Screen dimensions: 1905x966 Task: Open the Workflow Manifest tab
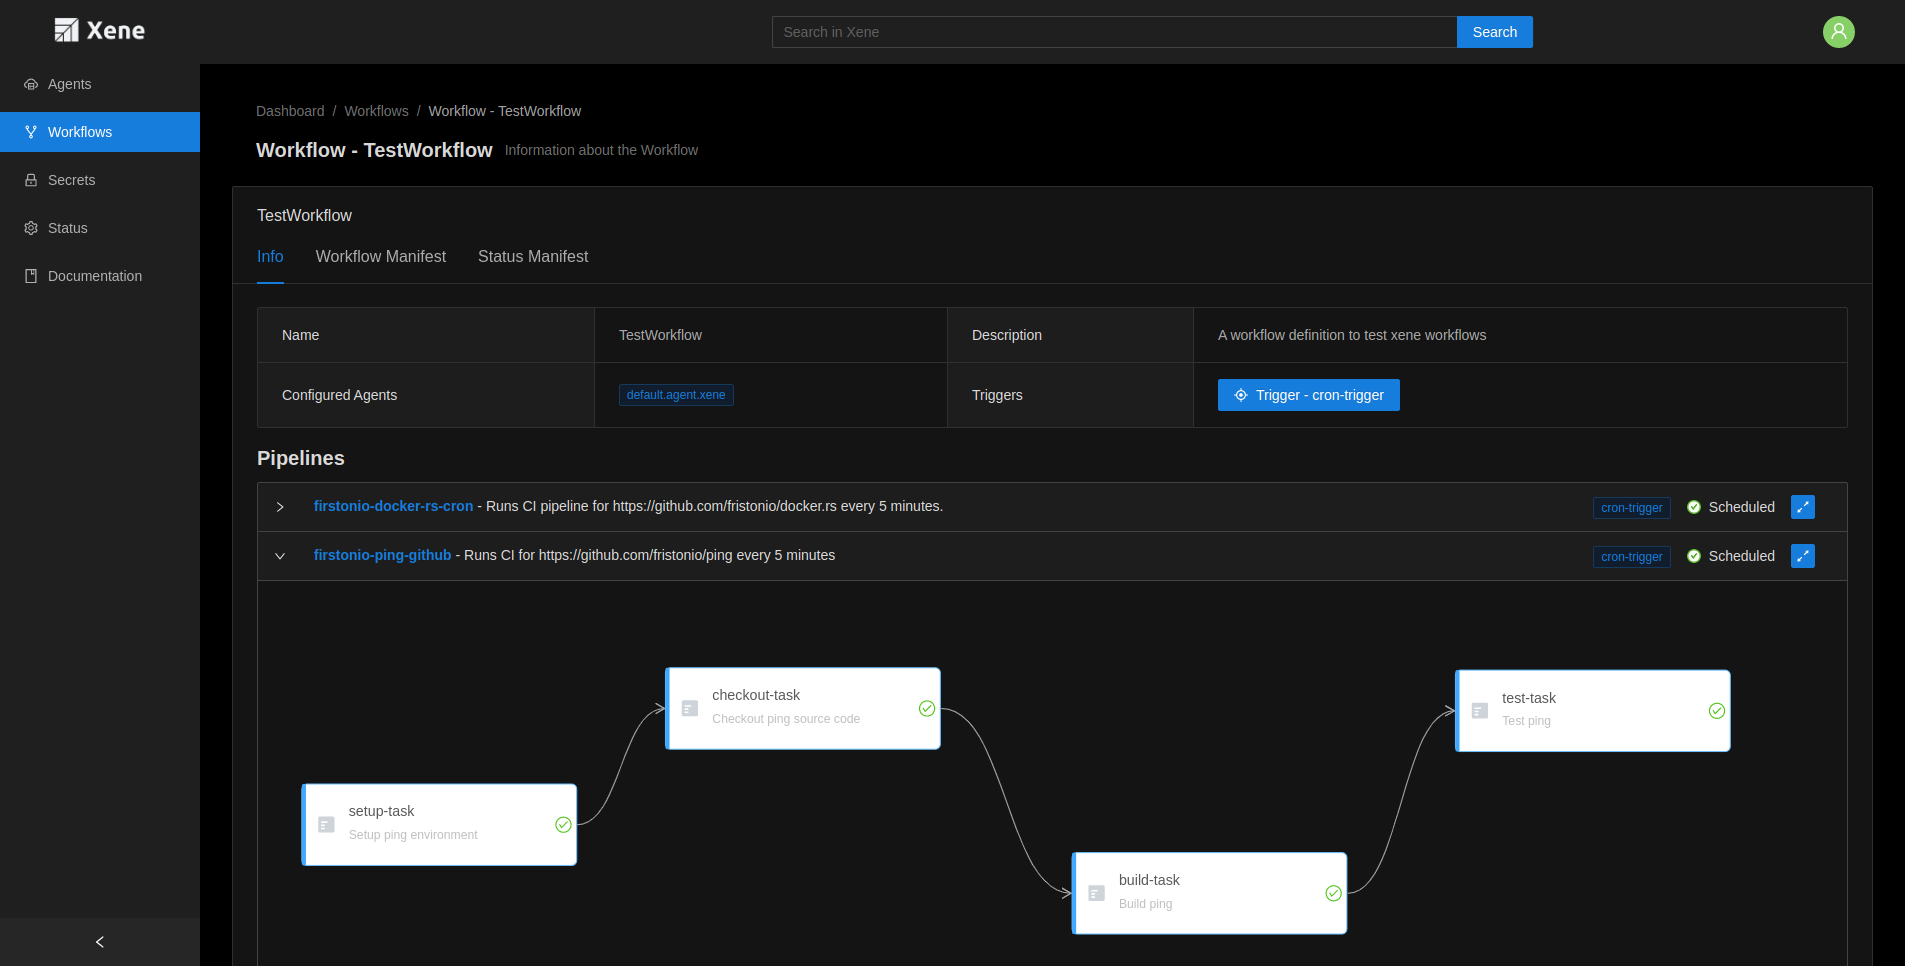click(x=381, y=257)
